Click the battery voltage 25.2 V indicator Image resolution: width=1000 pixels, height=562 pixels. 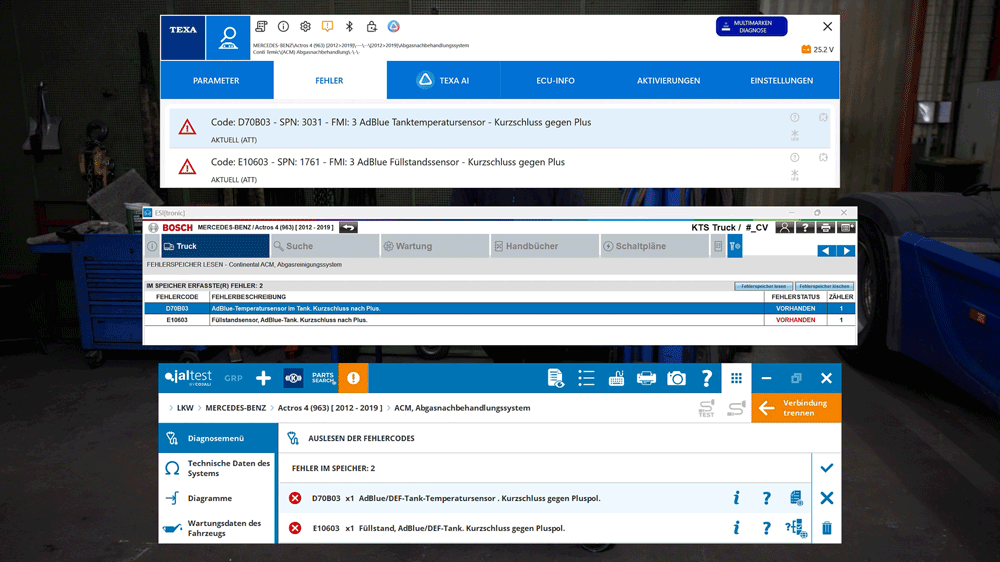(x=817, y=49)
